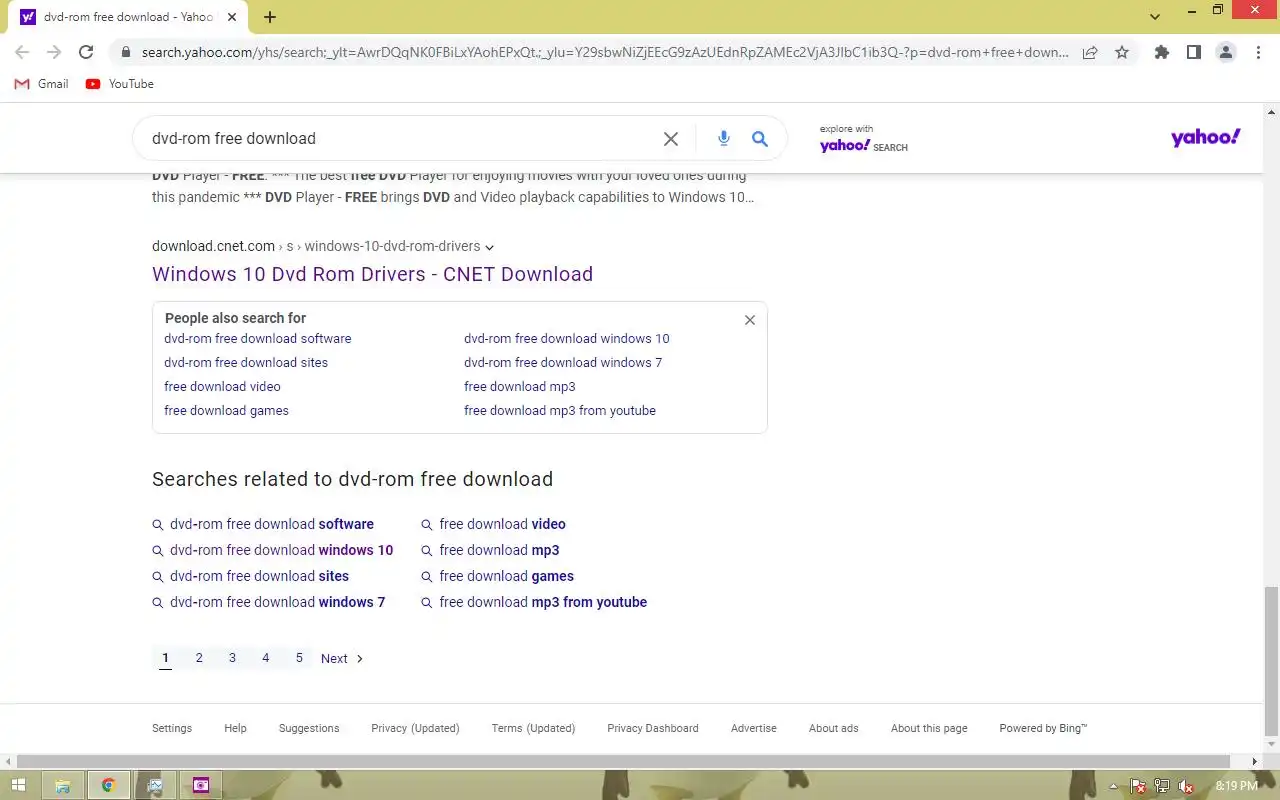This screenshot has width=1280, height=800.
Task: Open the Chrome three-dot menu
Action: [x=1258, y=52]
